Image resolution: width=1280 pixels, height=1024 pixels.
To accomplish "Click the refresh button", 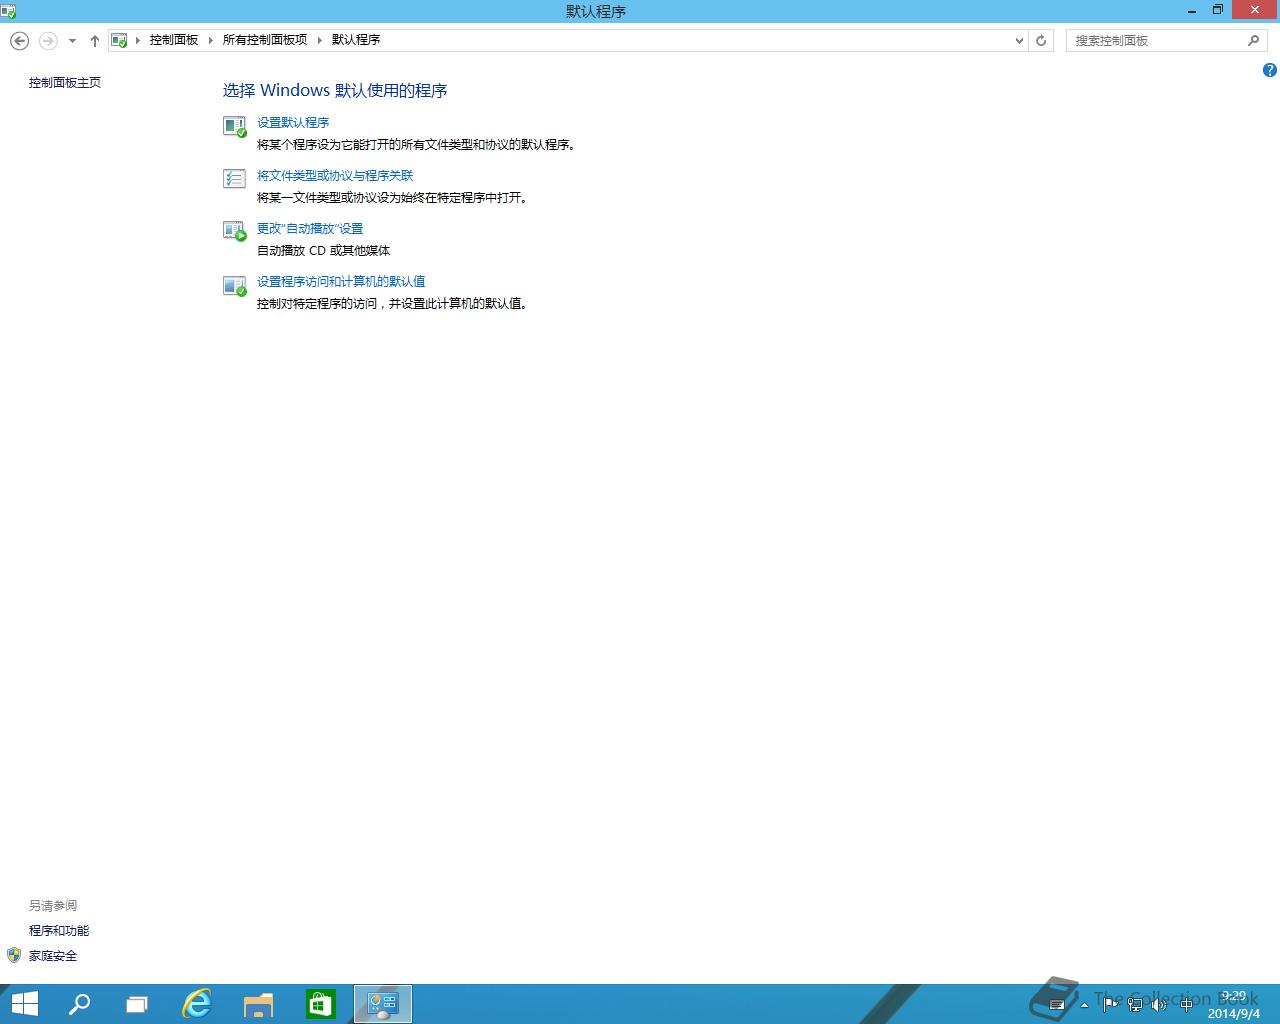I will [x=1041, y=41].
